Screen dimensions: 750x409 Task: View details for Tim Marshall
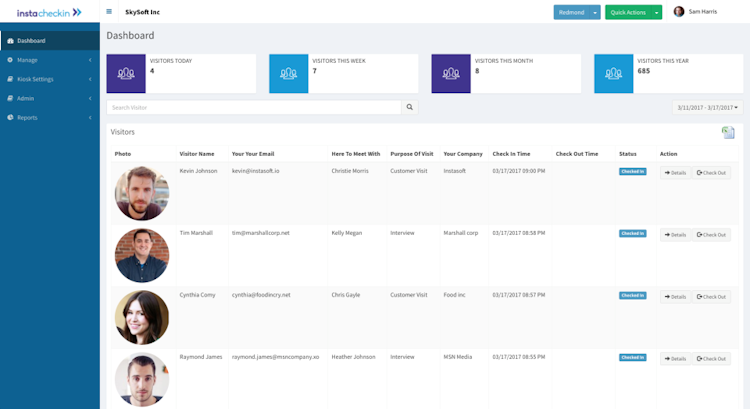click(674, 235)
